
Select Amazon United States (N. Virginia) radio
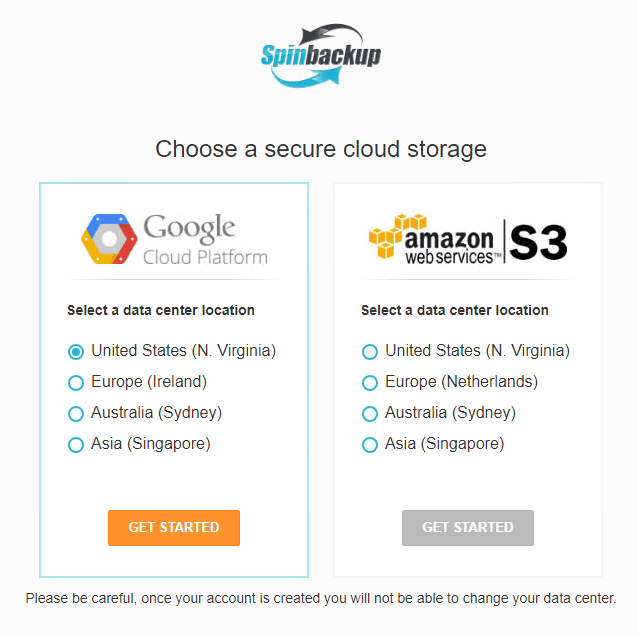click(x=370, y=352)
